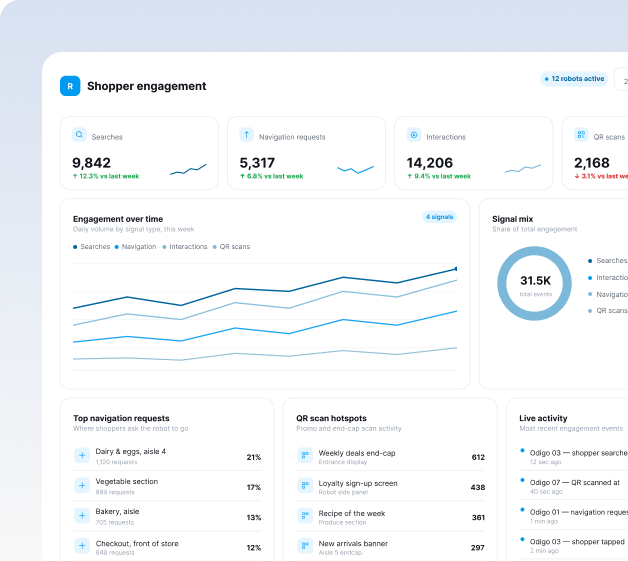
Task: Open Odigo 03 shopper tapped activity entry
Action: coord(574,545)
